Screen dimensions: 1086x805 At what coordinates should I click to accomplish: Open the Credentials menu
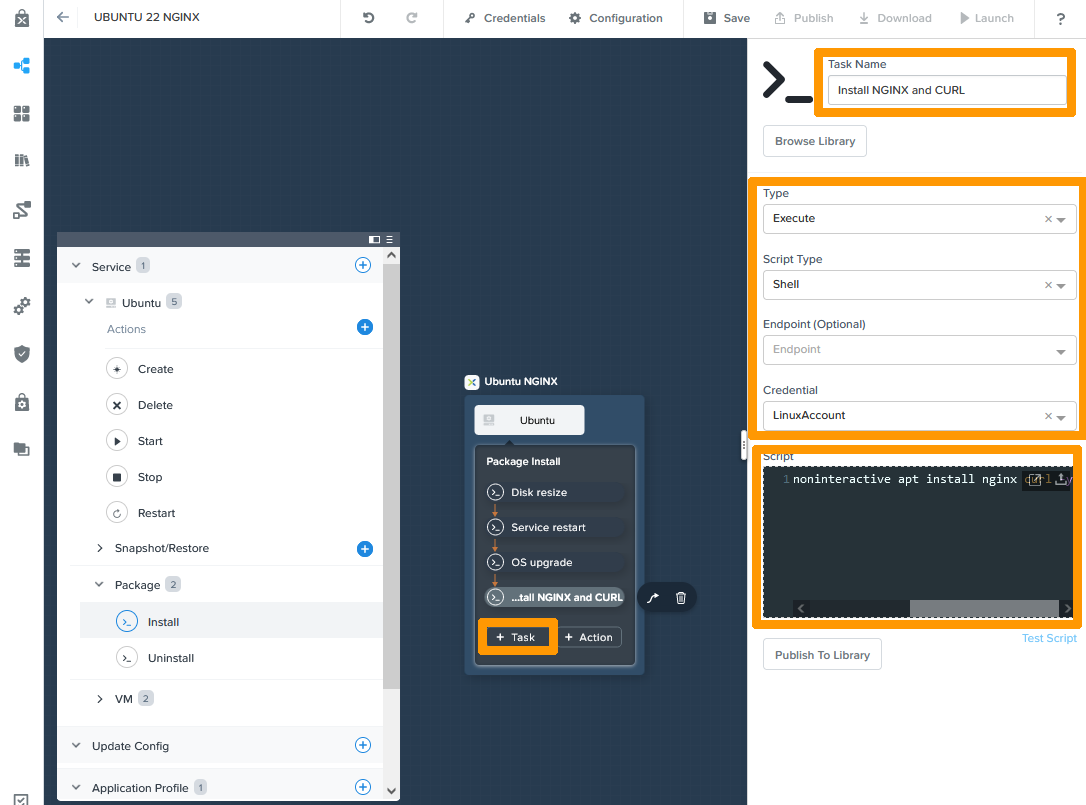pos(506,18)
